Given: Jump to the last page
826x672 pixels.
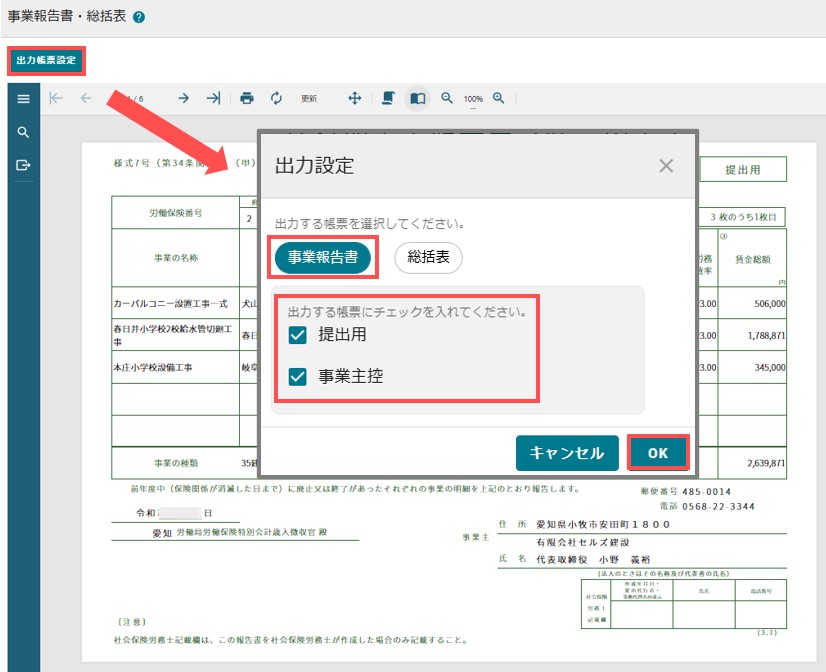Looking at the screenshot, I should (x=213, y=98).
